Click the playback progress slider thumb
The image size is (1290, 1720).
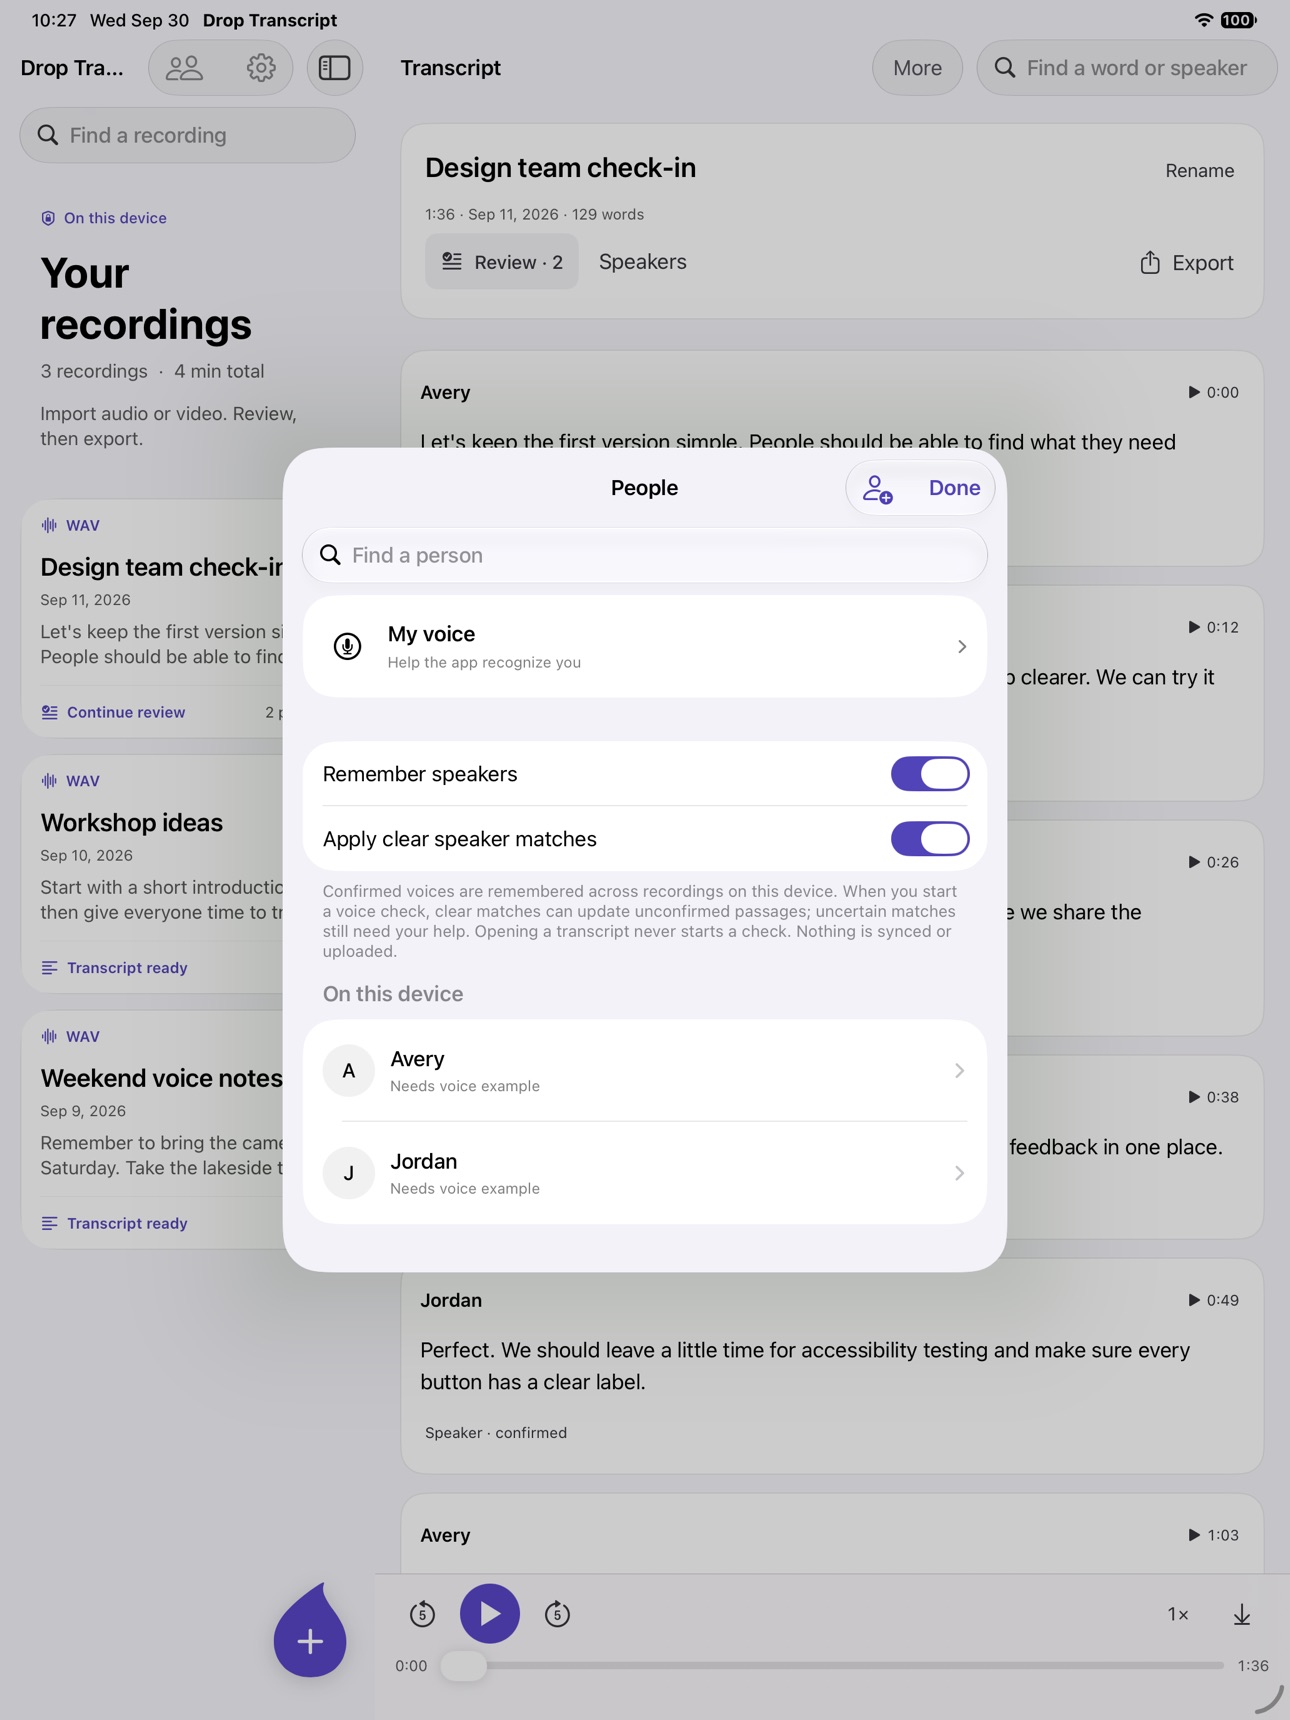click(464, 1665)
